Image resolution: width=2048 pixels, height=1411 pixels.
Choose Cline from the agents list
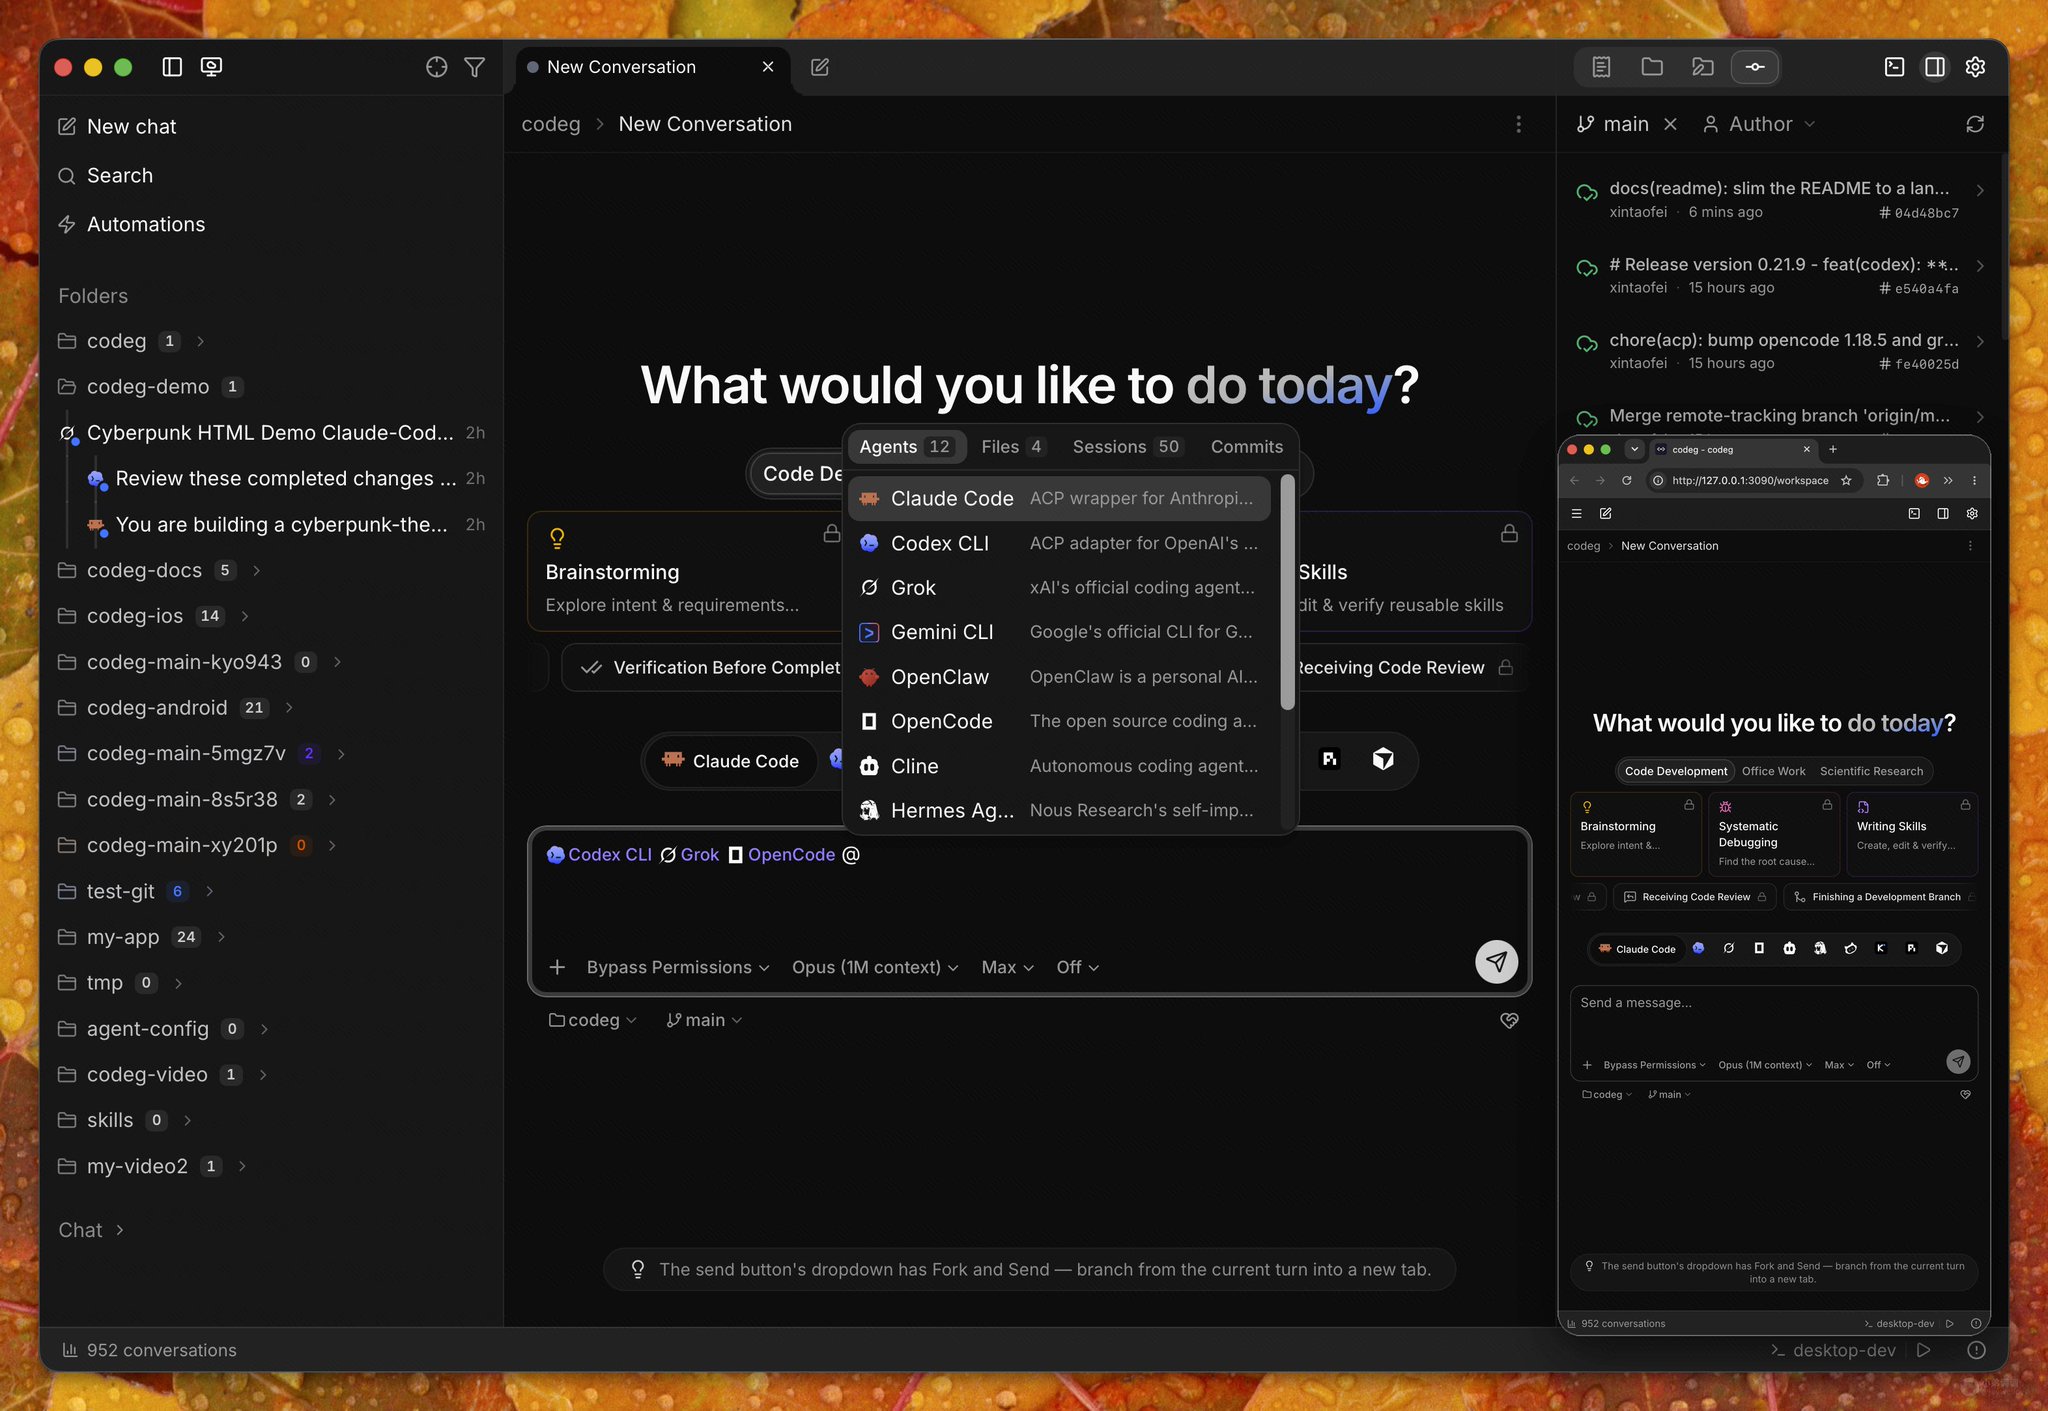pos(1059,766)
